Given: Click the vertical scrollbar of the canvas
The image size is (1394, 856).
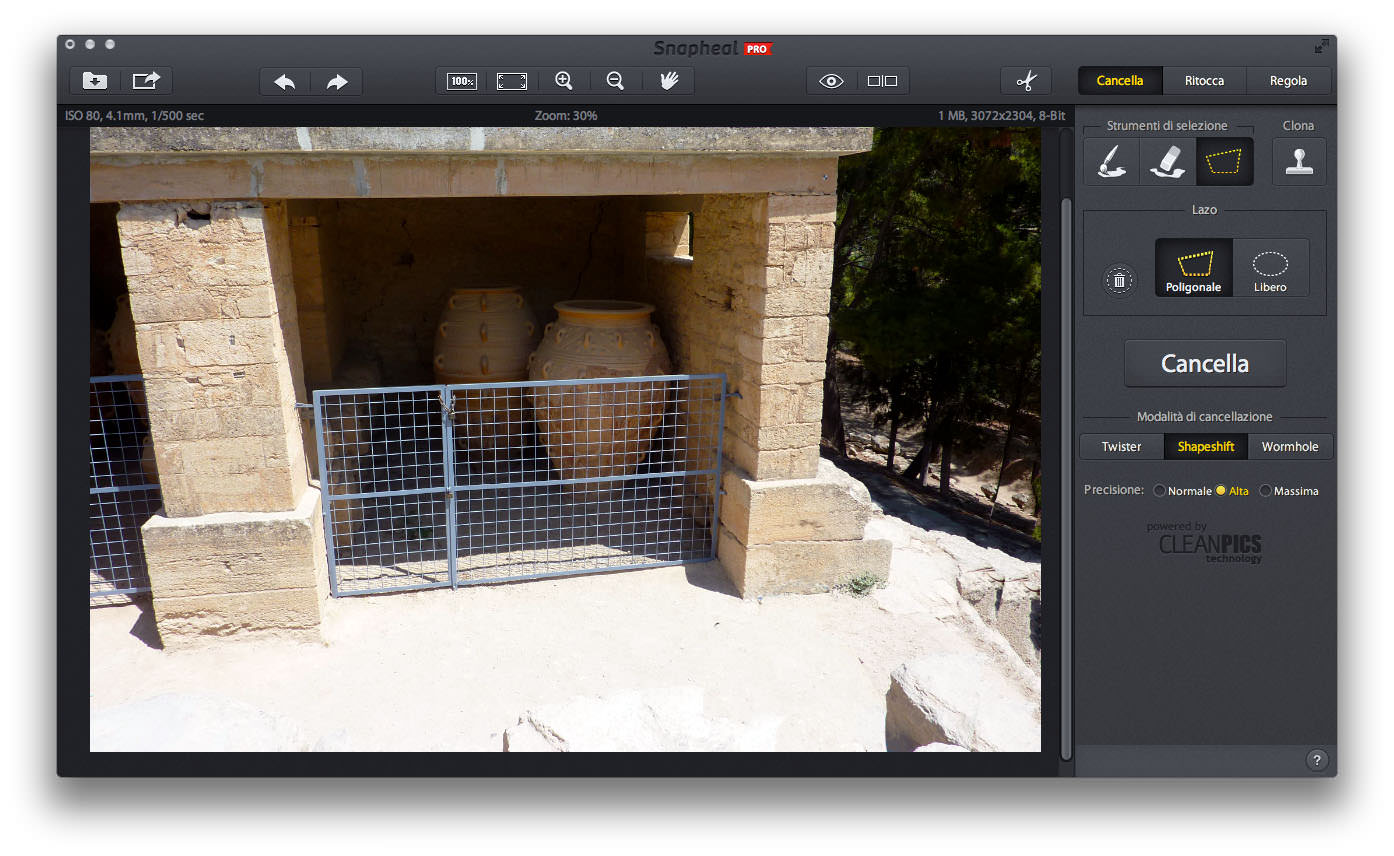Looking at the screenshot, I should (1066, 478).
